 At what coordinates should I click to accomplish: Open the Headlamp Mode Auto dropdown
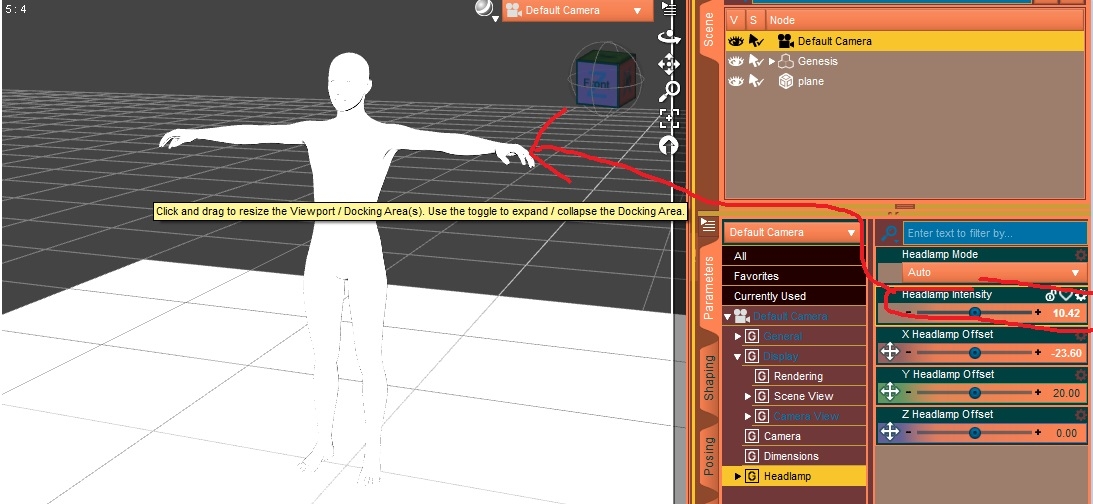pos(993,272)
